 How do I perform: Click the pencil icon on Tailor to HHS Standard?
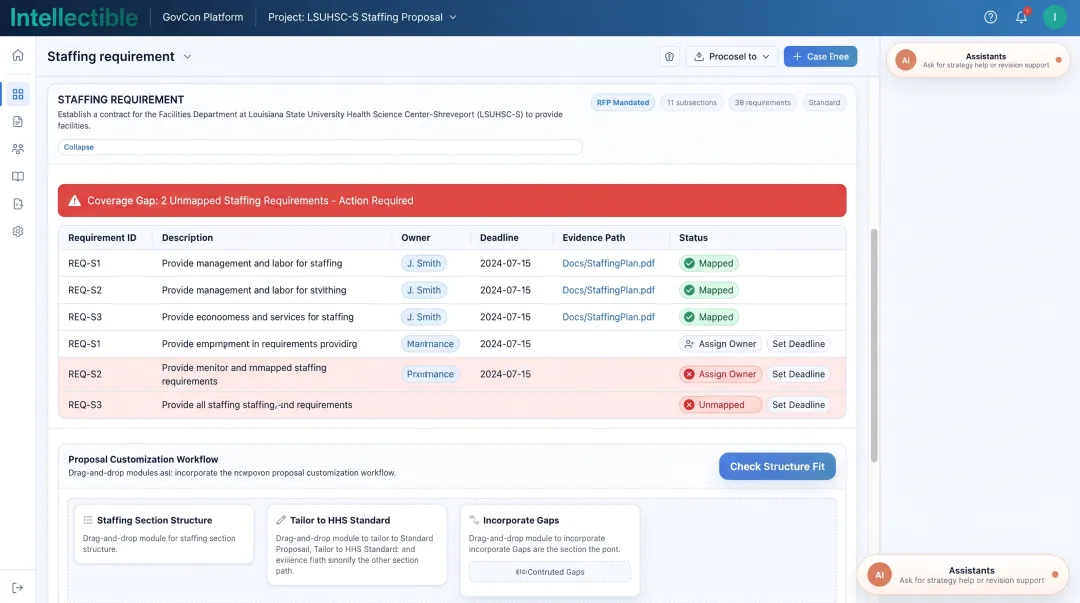click(x=281, y=520)
